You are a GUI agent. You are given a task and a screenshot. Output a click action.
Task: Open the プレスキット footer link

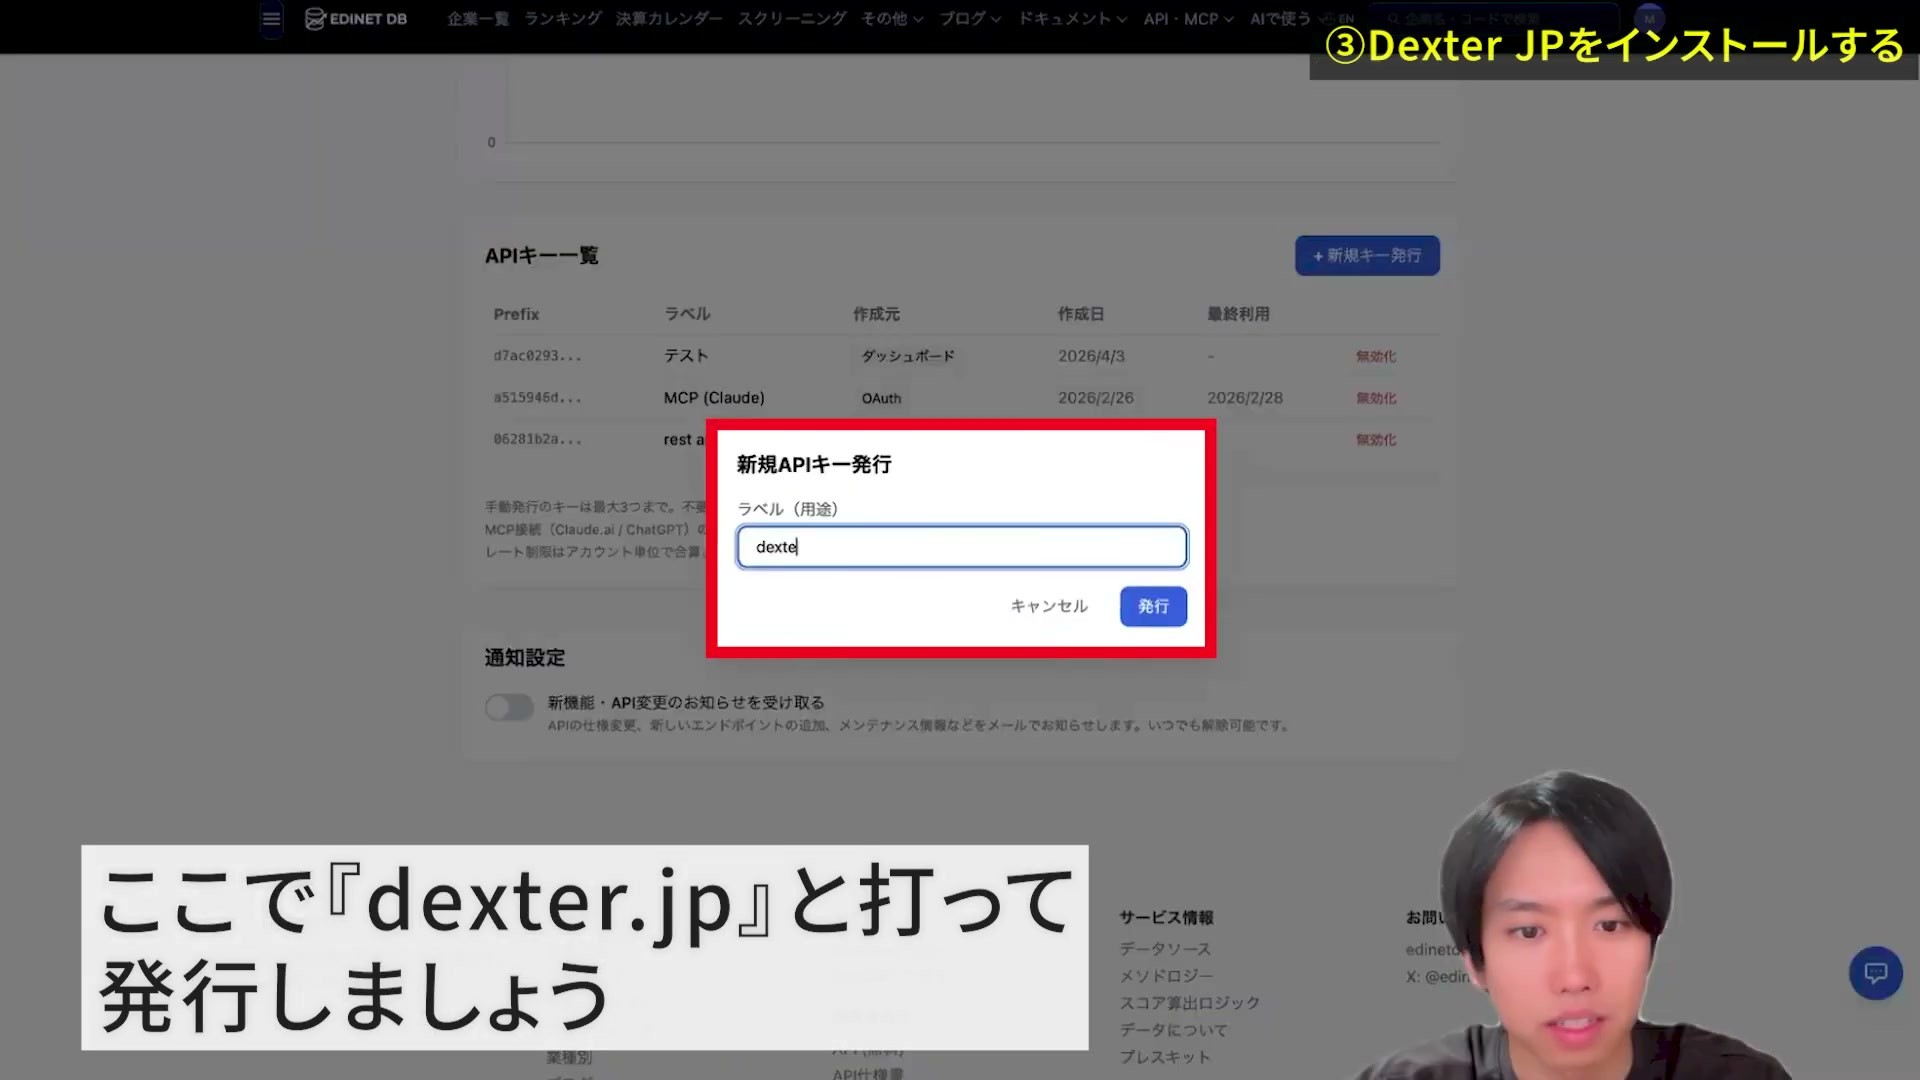pos(1165,1057)
